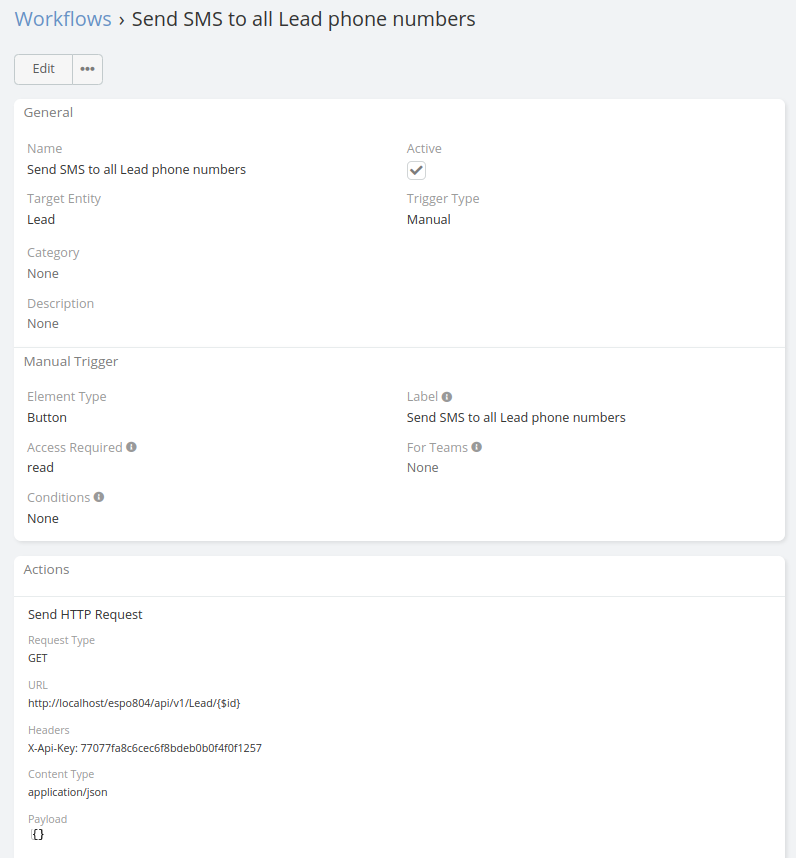The height and width of the screenshot is (858, 796).
Task: Click the Label field info icon
Action: pos(447,397)
